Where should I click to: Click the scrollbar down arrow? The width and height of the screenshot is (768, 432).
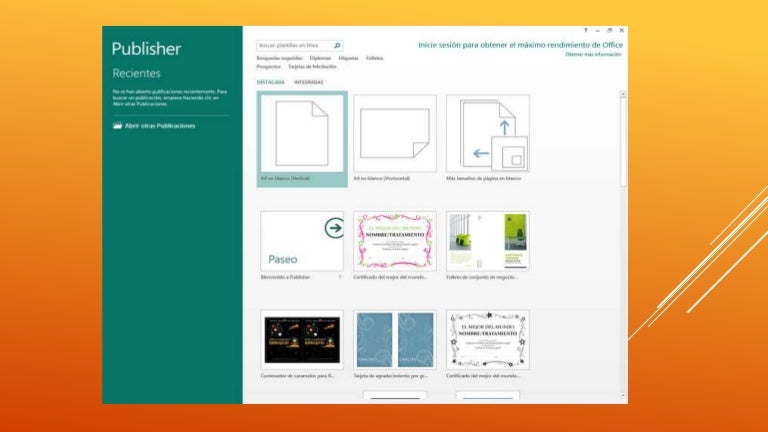pos(623,396)
